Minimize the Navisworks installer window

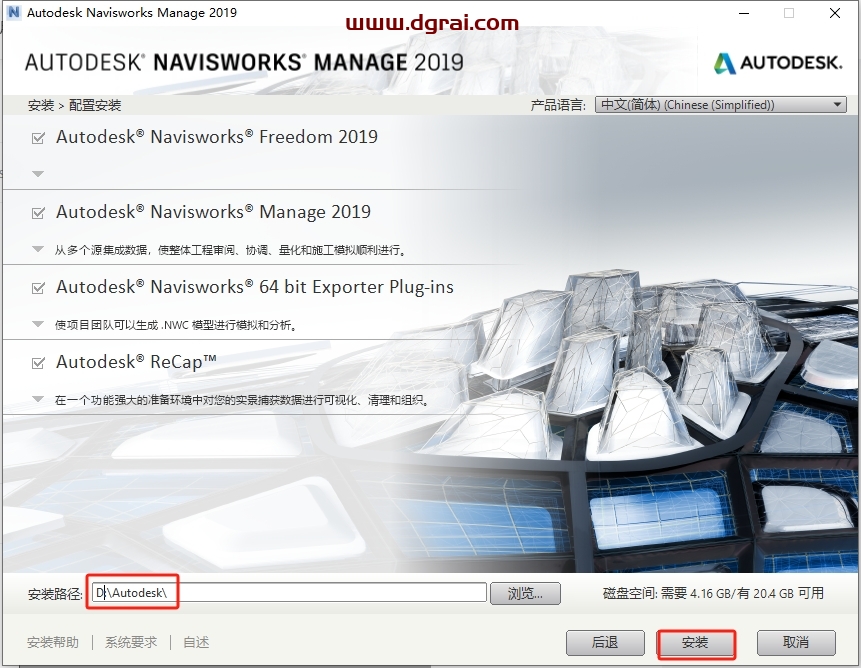pyautogui.click(x=744, y=13)
